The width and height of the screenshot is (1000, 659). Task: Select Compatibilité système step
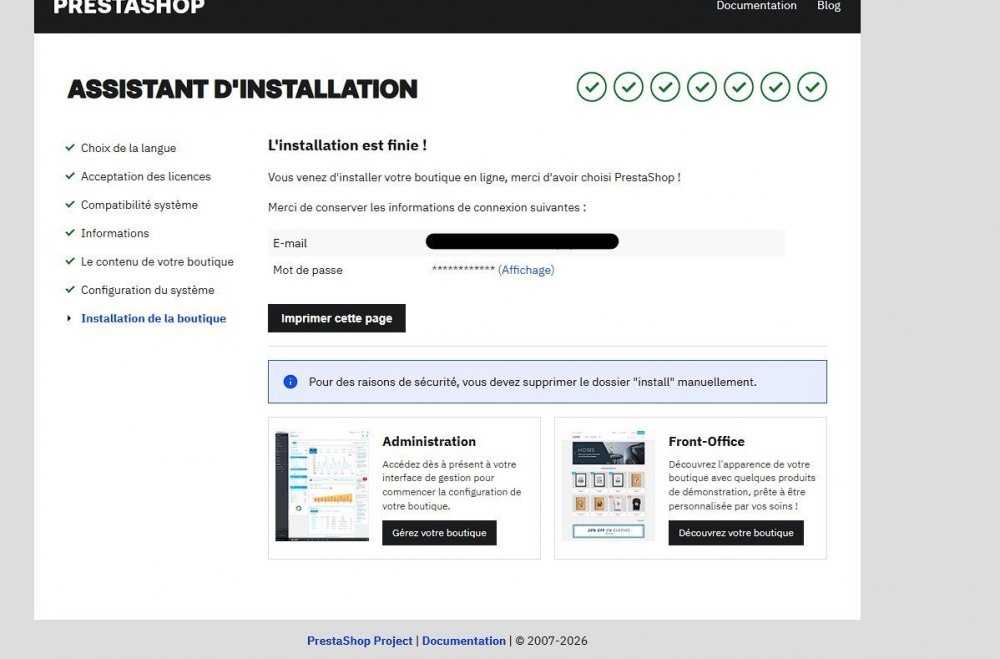pyautogui.click(x=139, y=205)
